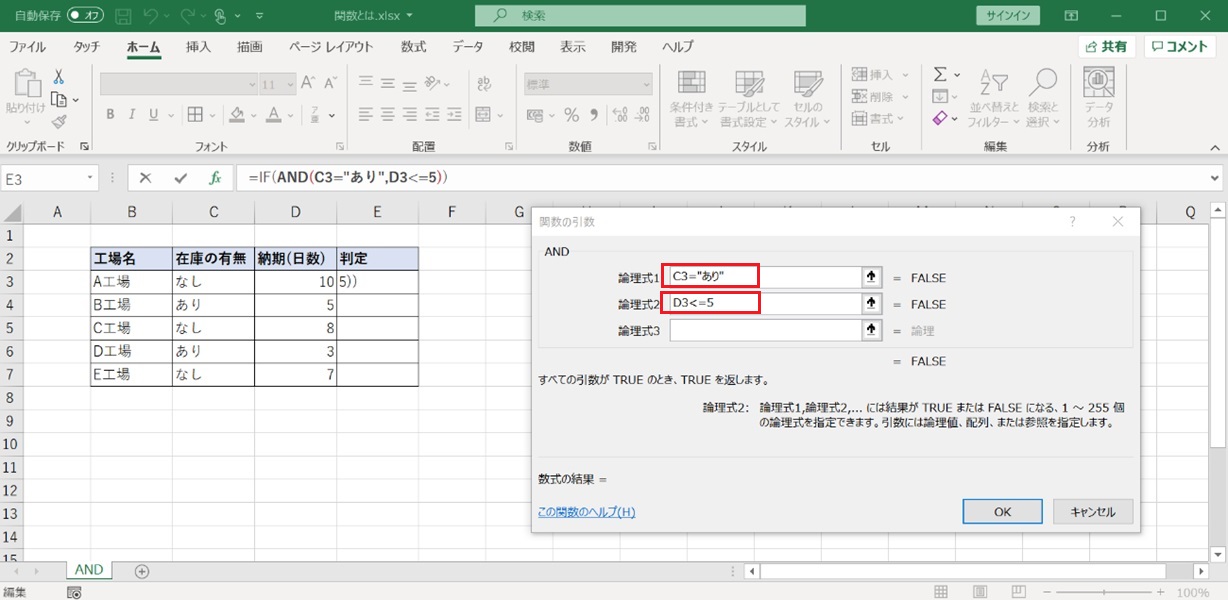This screenshot has width=1228, height=604.
Task: Expand the Name Box dropdown arrow
Action: pos(90,178)
